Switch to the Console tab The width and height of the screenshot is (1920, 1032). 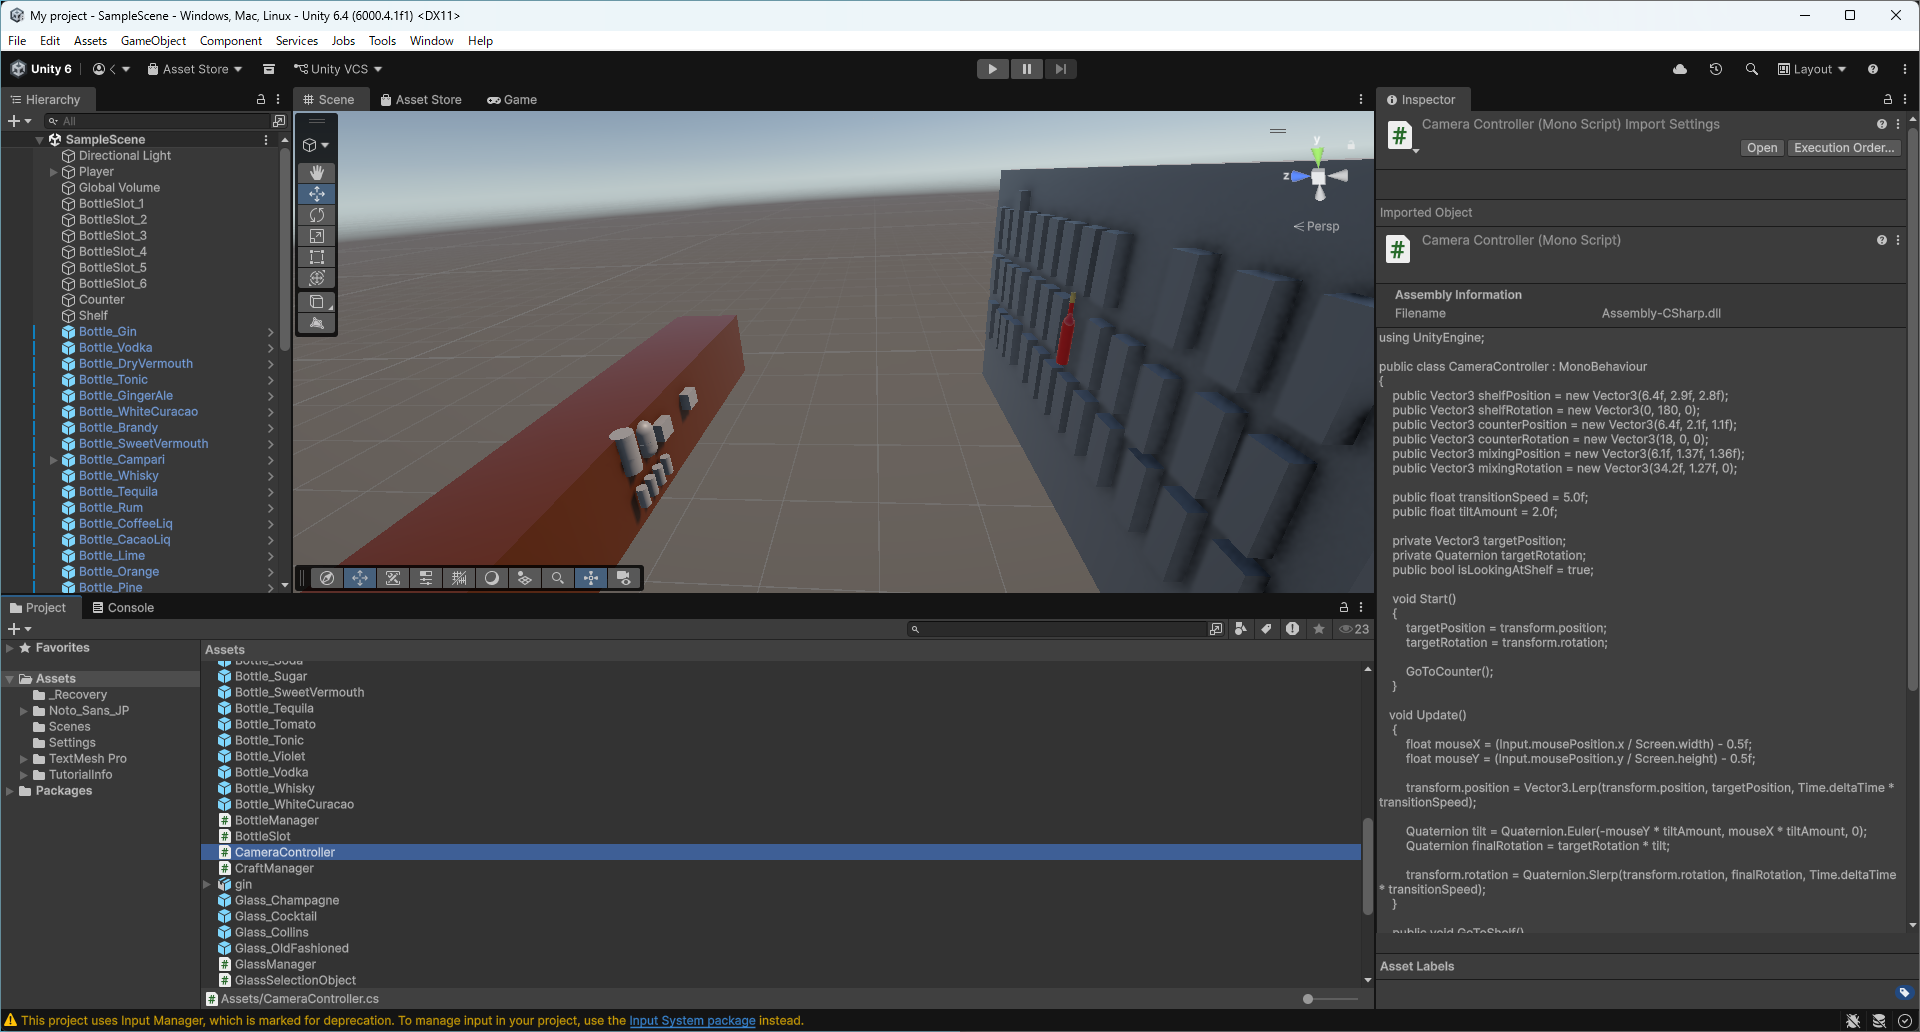pyautogui.click(x=122, y=608)
